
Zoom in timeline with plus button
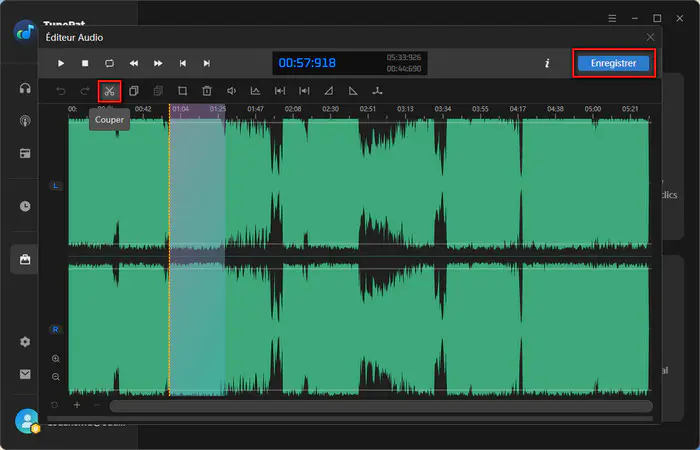point(77,405)
